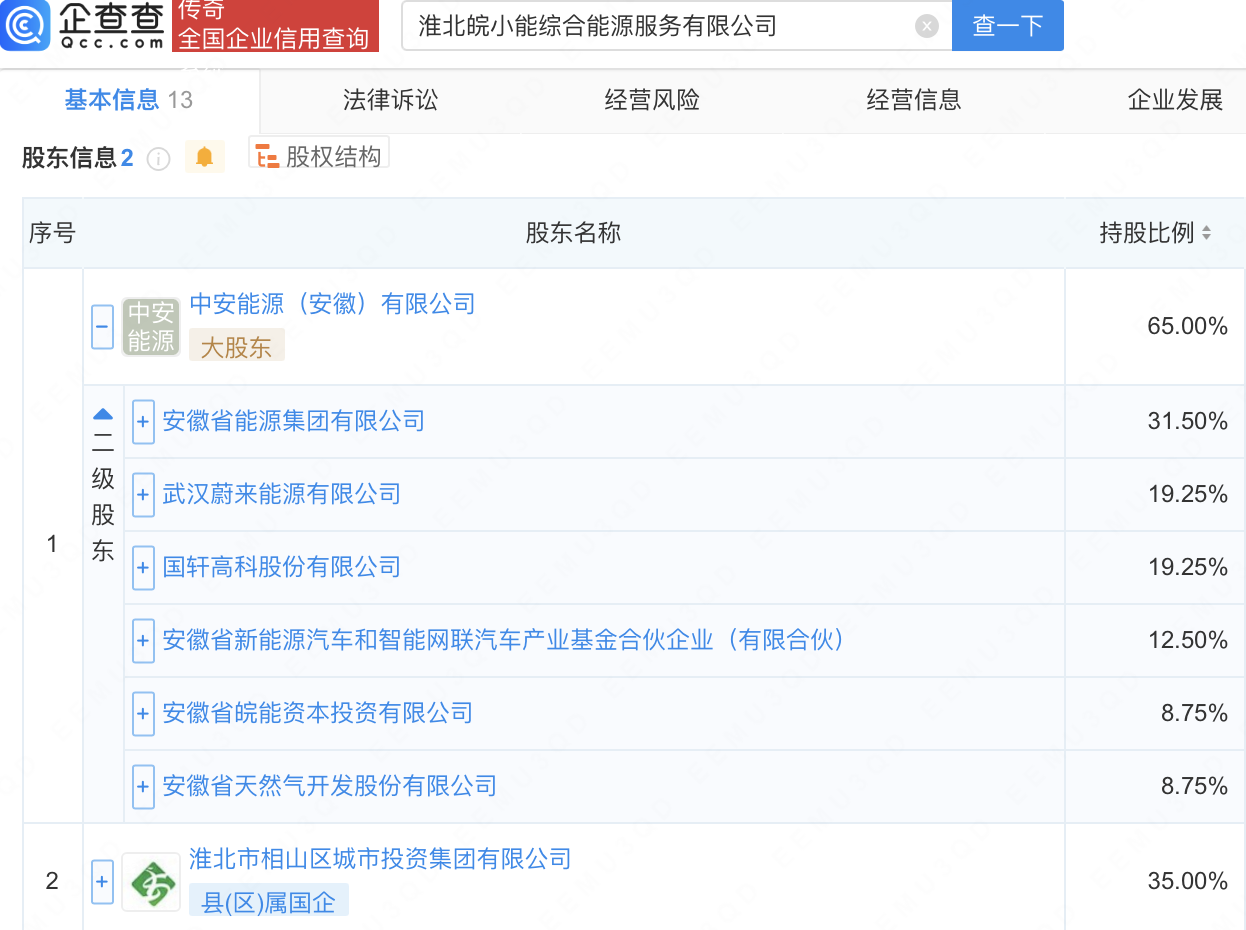Expand 安徽省皖能资本投资有限公司 row
The width and height of the screenshot is (1246, 930).
tap(143, 713)
